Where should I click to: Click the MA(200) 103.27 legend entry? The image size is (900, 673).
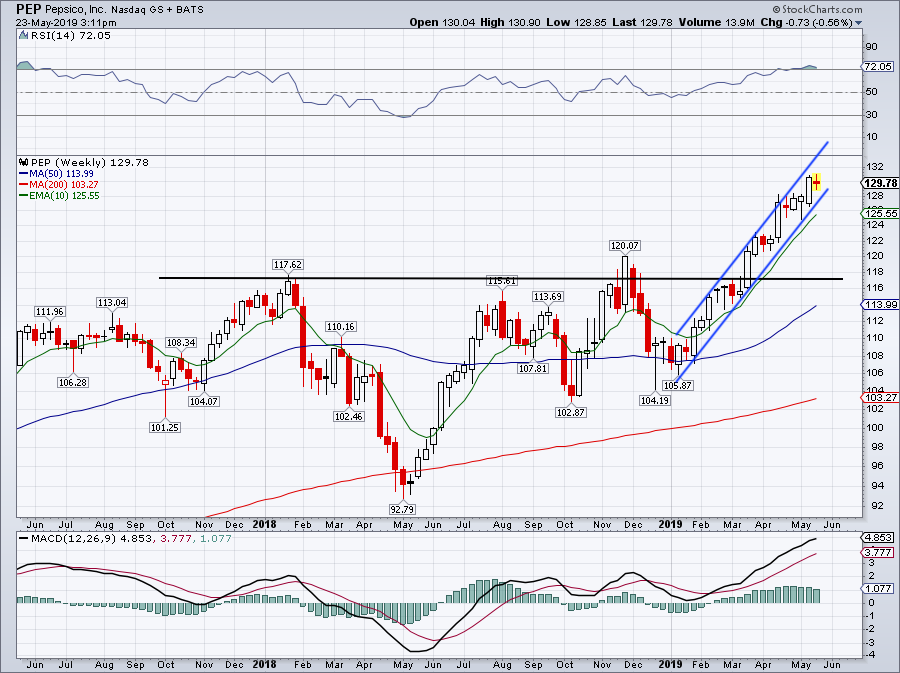[x=59, y=184]
